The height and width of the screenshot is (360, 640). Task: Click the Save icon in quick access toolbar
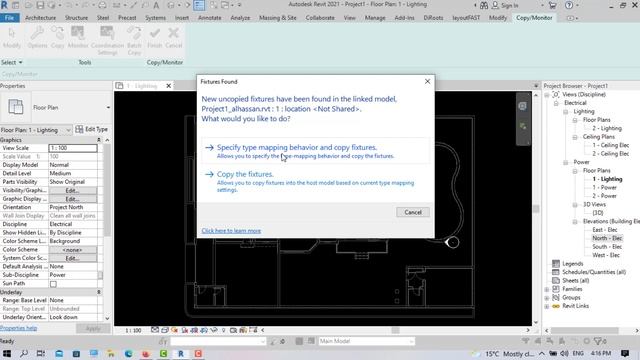coord(40,5)
